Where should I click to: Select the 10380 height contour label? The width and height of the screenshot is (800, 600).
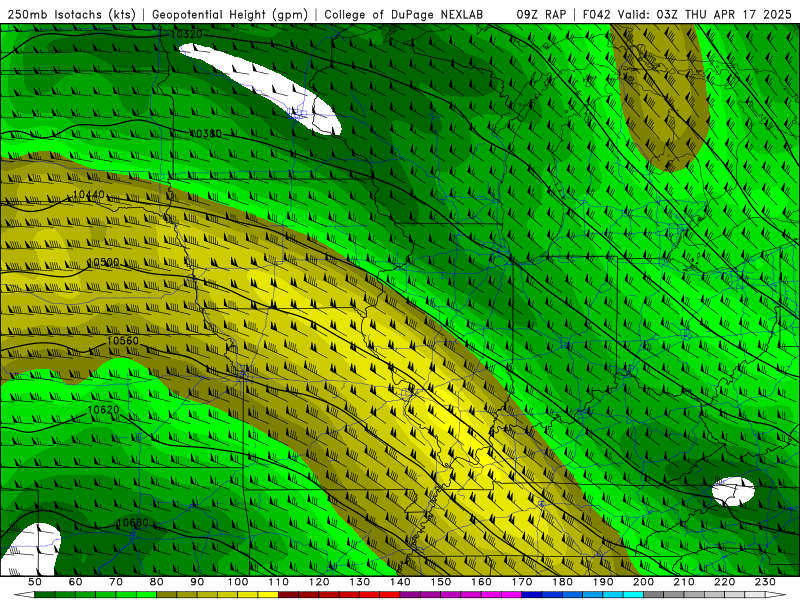(x=206, y=134)
